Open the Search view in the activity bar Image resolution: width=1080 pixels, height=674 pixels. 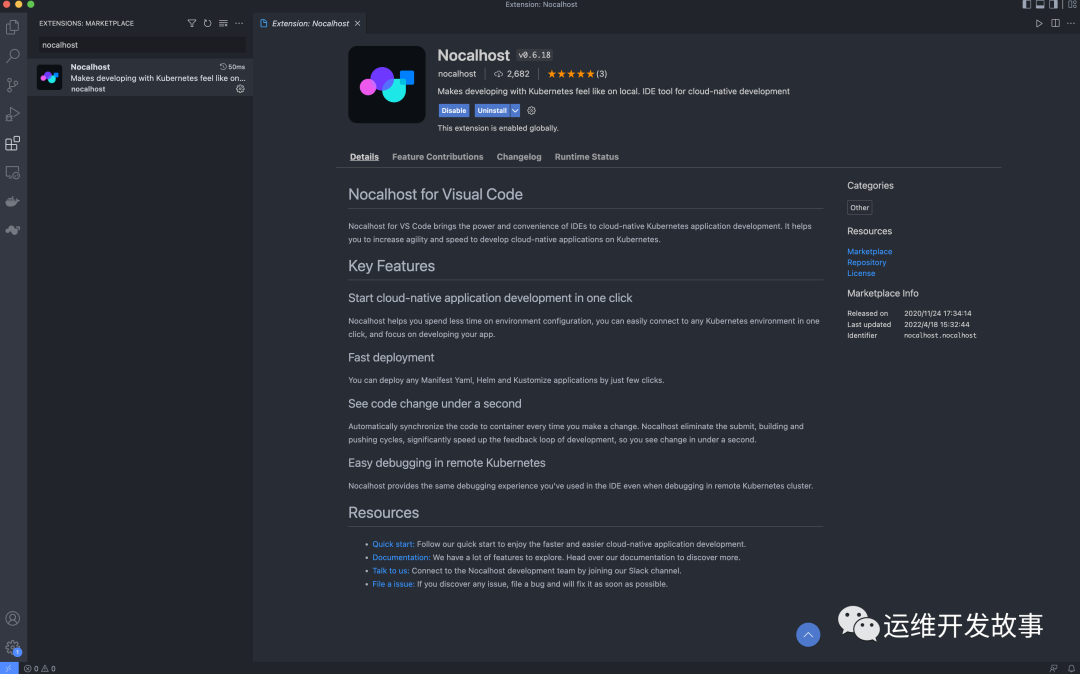pos(12,56)
